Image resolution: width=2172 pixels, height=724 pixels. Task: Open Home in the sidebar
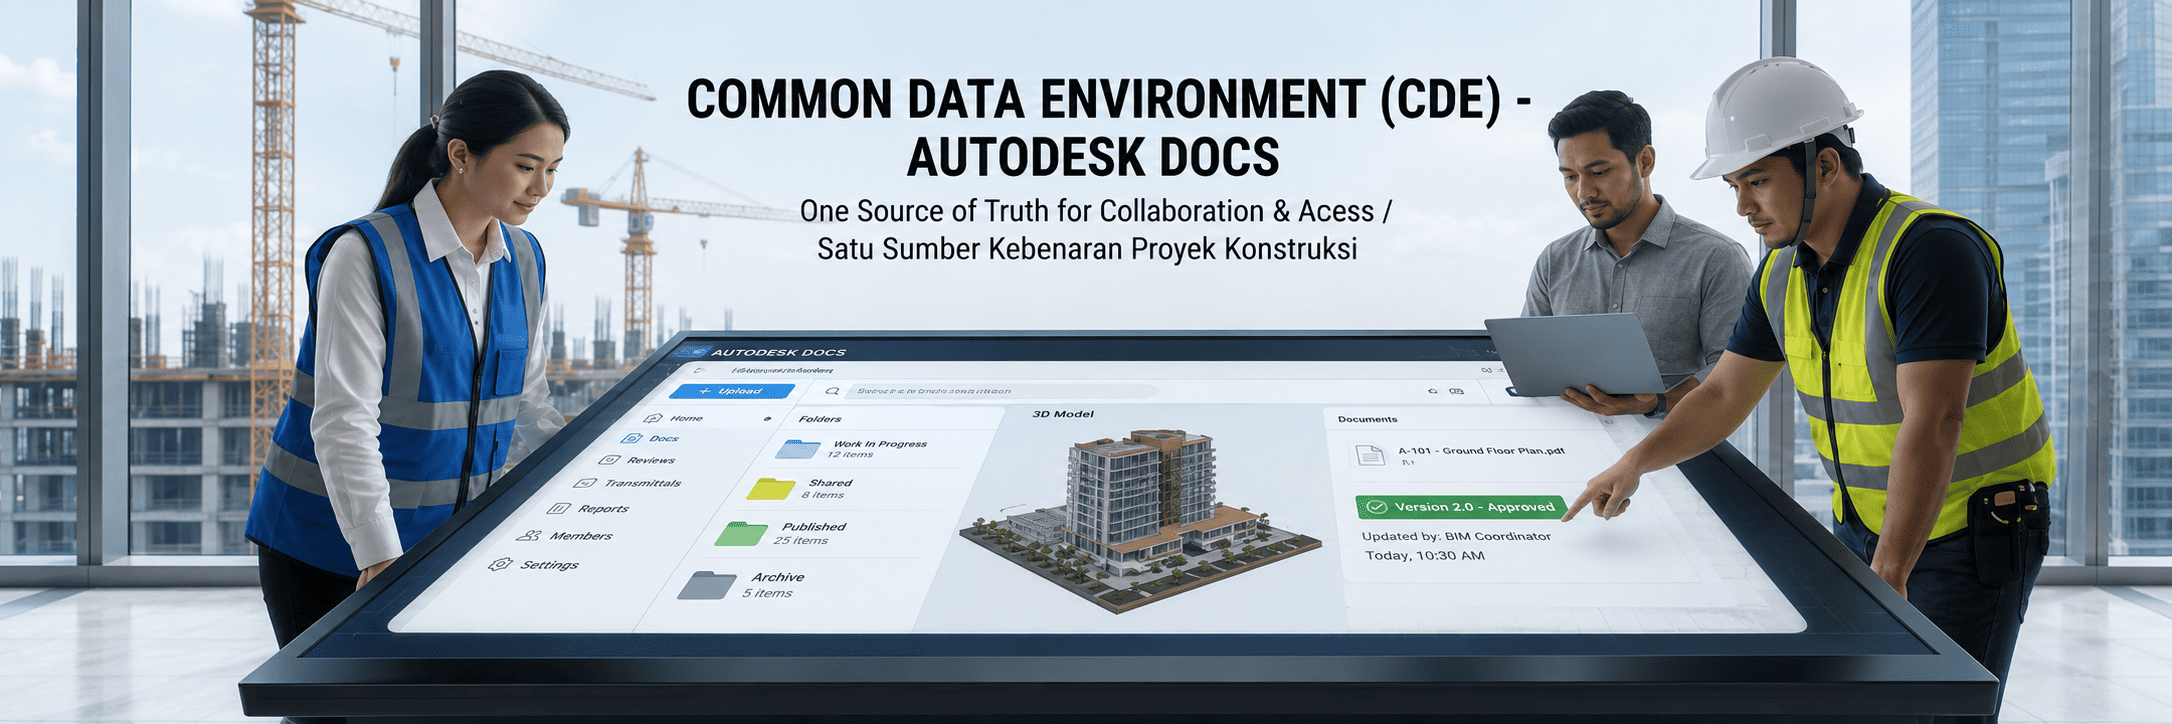pos(686,418)
